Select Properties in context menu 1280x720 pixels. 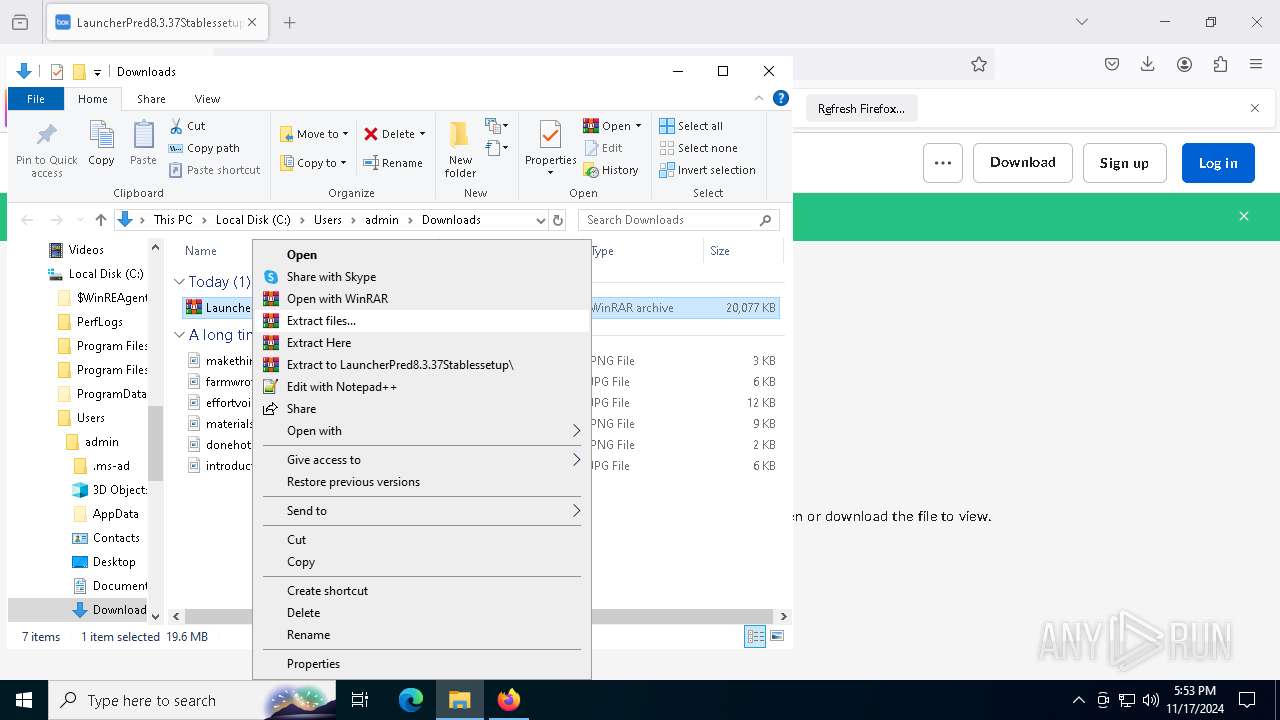pos(421,664)
